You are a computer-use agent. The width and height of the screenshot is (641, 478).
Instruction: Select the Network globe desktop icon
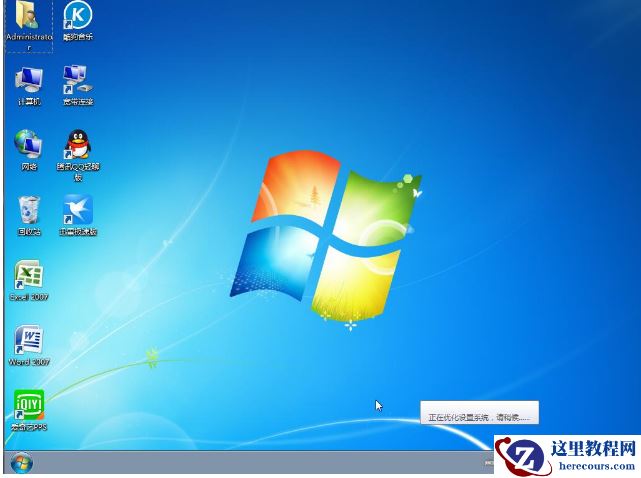[x=29, y=150]
